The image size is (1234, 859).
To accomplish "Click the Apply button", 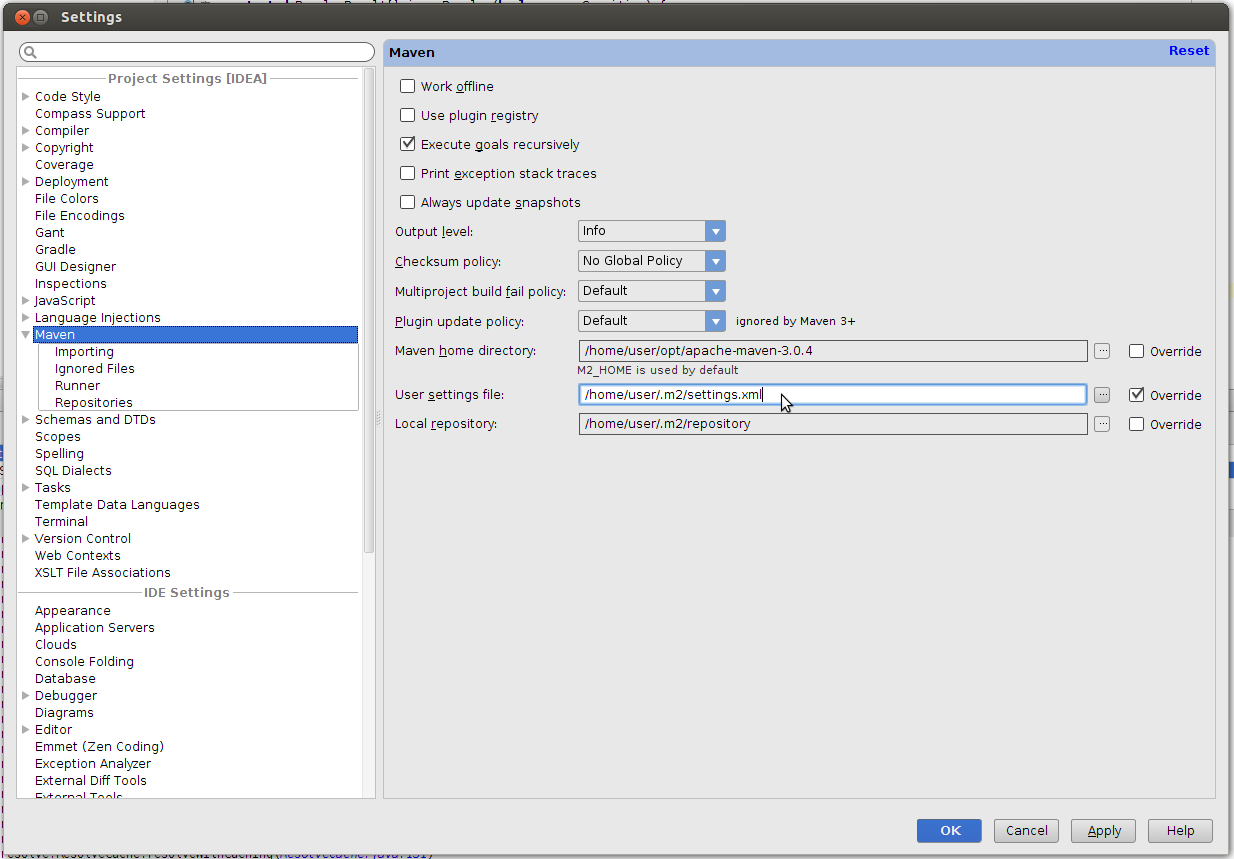I will tap(1104, 830).
